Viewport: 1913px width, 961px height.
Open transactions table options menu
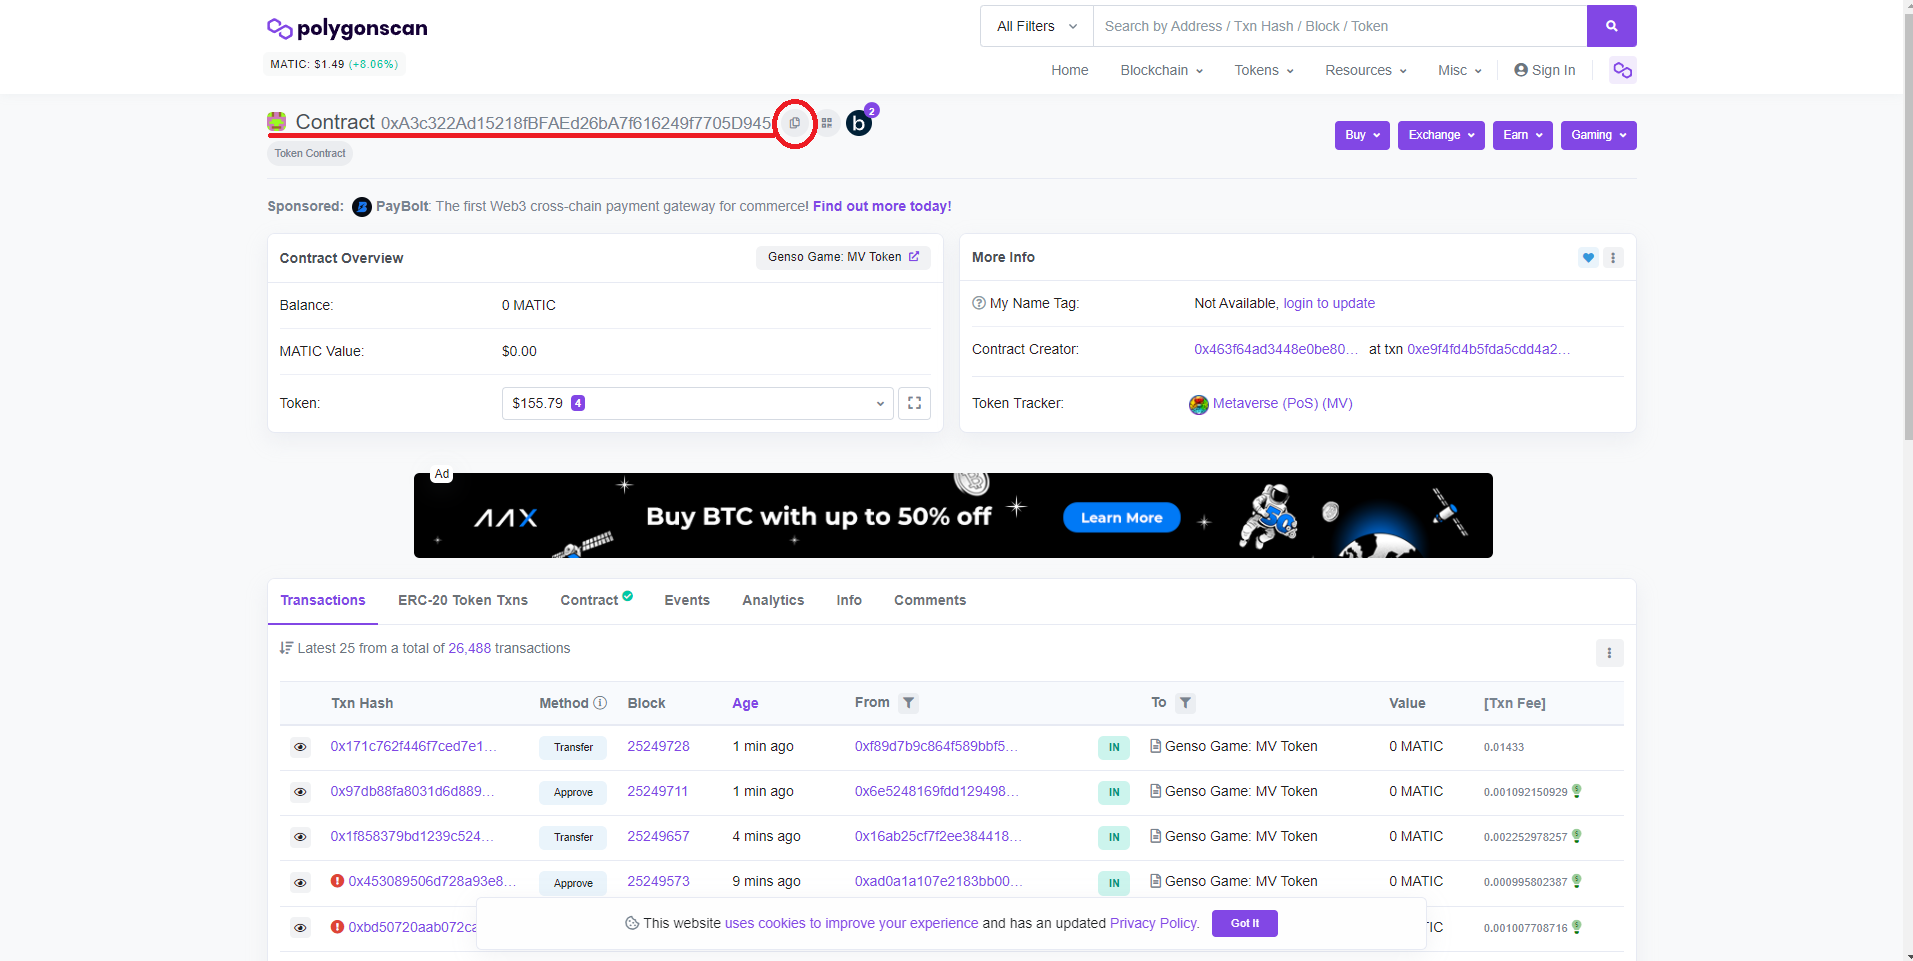coord(1609,653)
